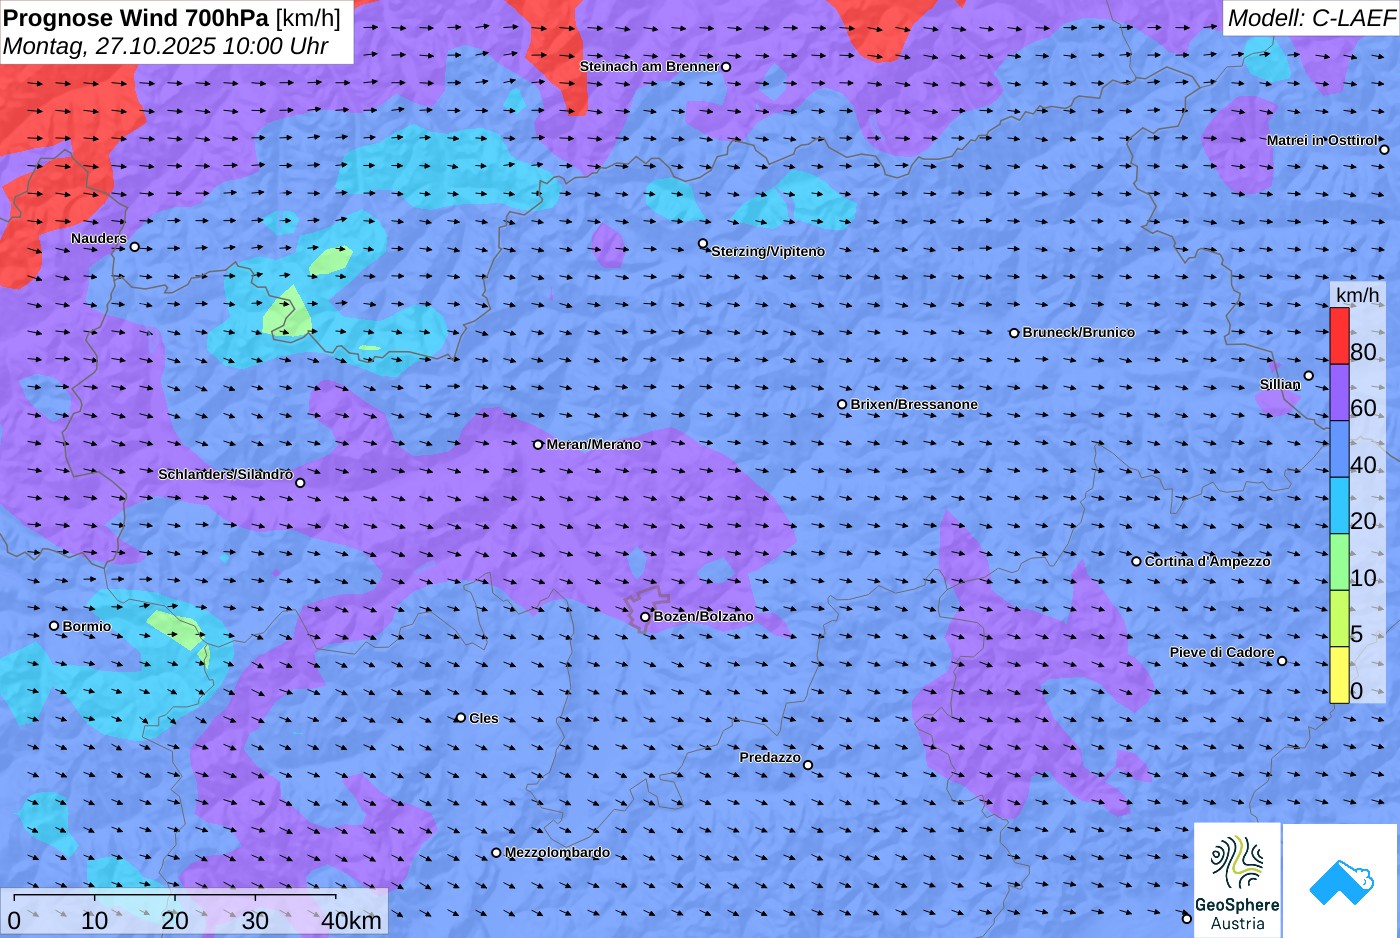Click the Cortina d'Ampezzo marker dot
The image size is (1400, 938).
coord(1136,561)
